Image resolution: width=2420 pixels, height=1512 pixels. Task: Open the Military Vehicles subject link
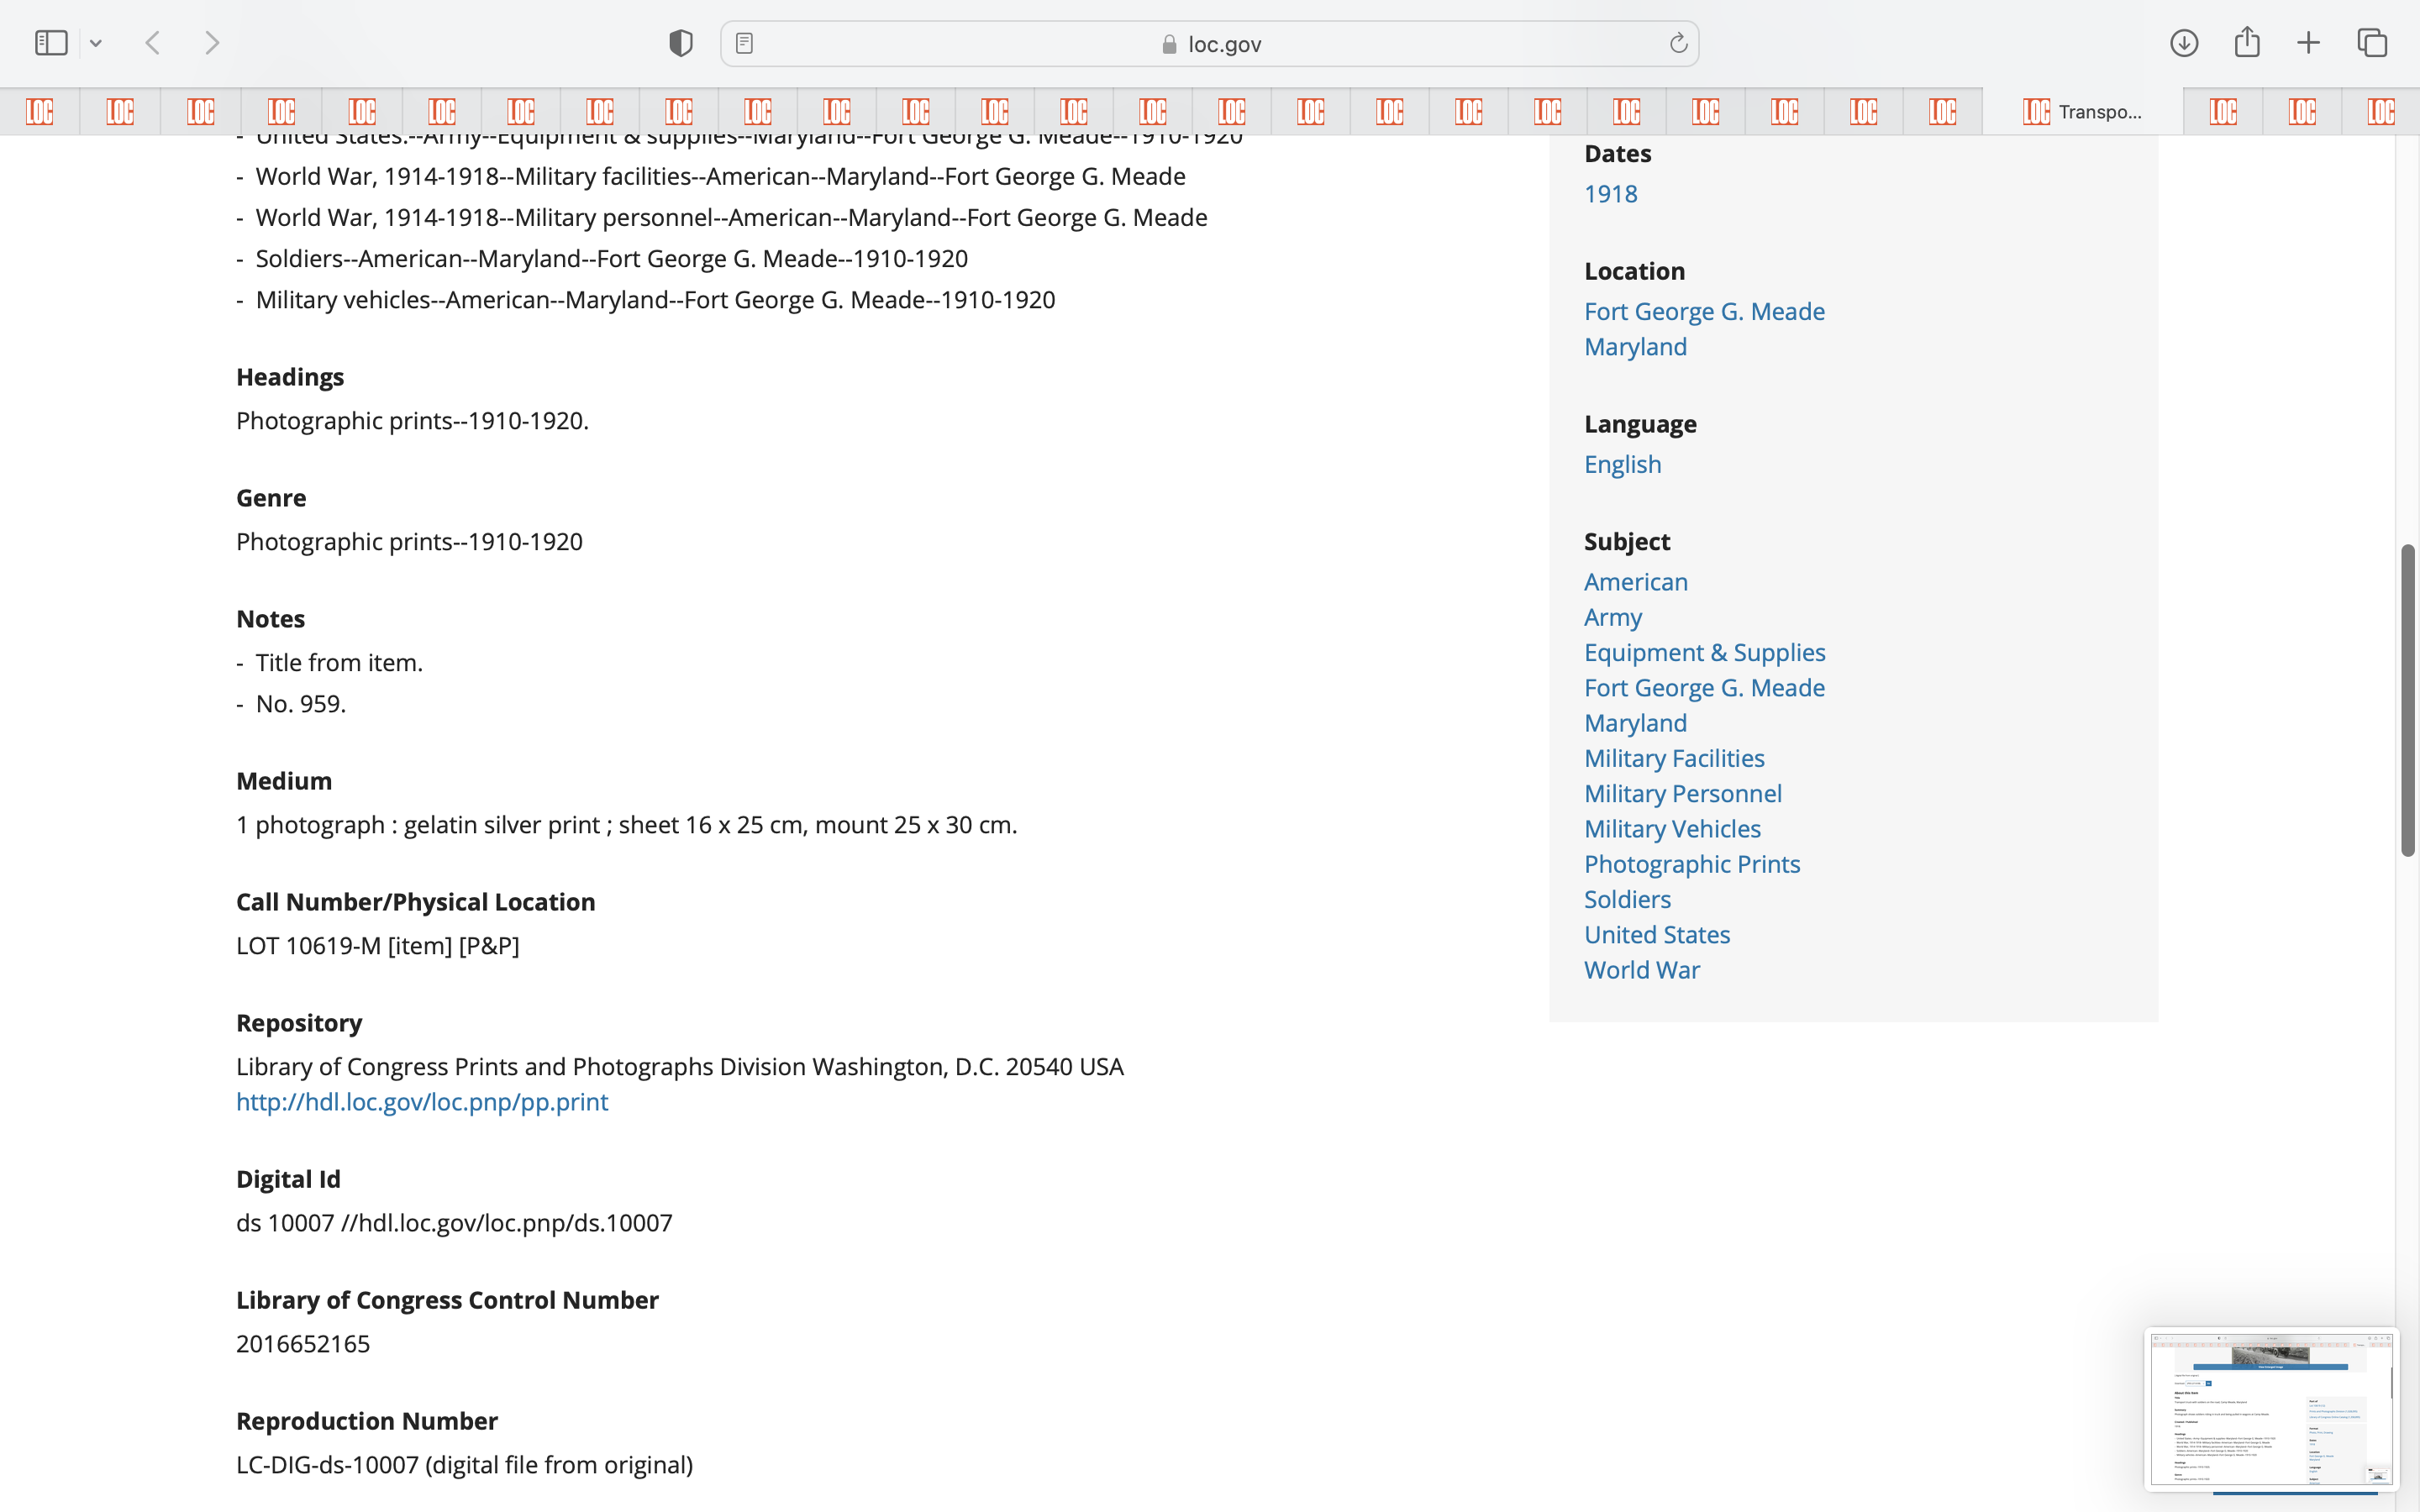pos(1672,829)
